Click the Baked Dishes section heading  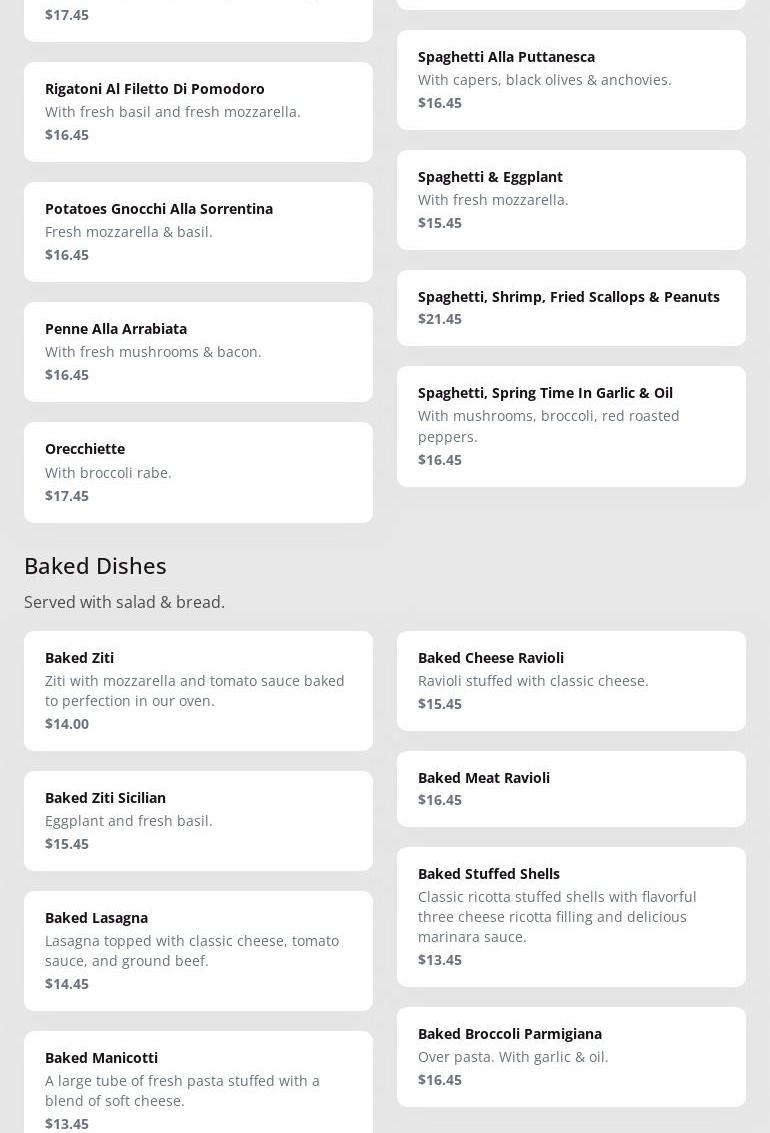point(95,565)
